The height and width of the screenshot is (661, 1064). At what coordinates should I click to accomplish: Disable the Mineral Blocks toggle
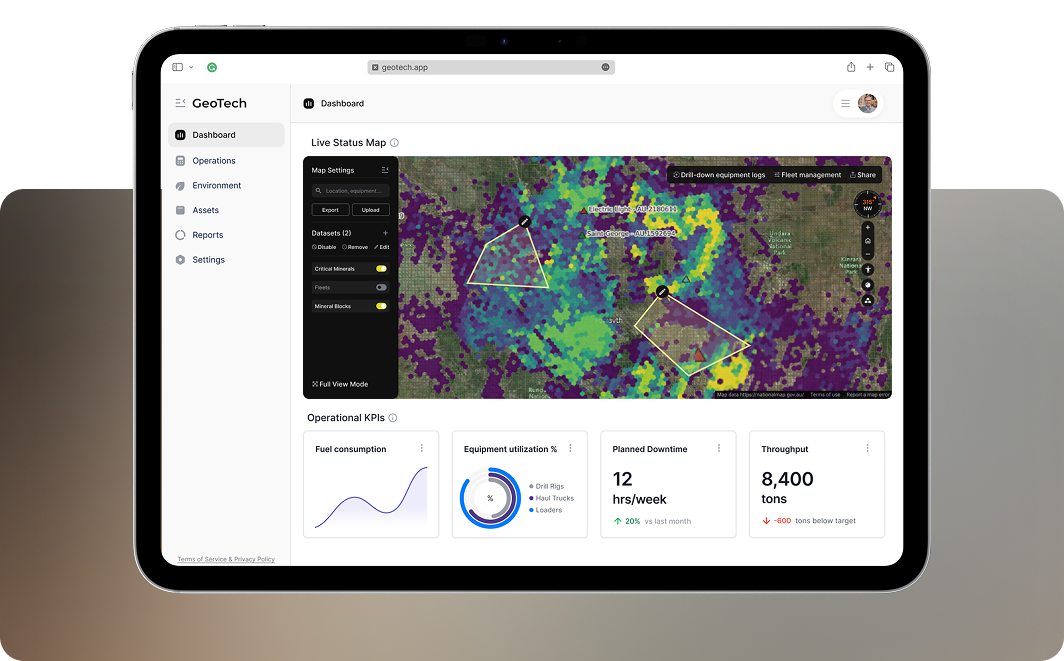(381, 306)
